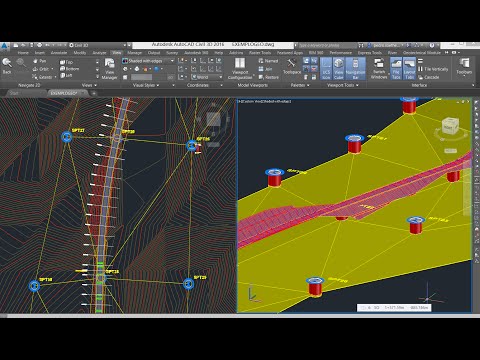Image resolution: width=480 pixels, height=360 pixels.
Task: Select the SPT18 borehole marker
Action: (x=34, y=286)
